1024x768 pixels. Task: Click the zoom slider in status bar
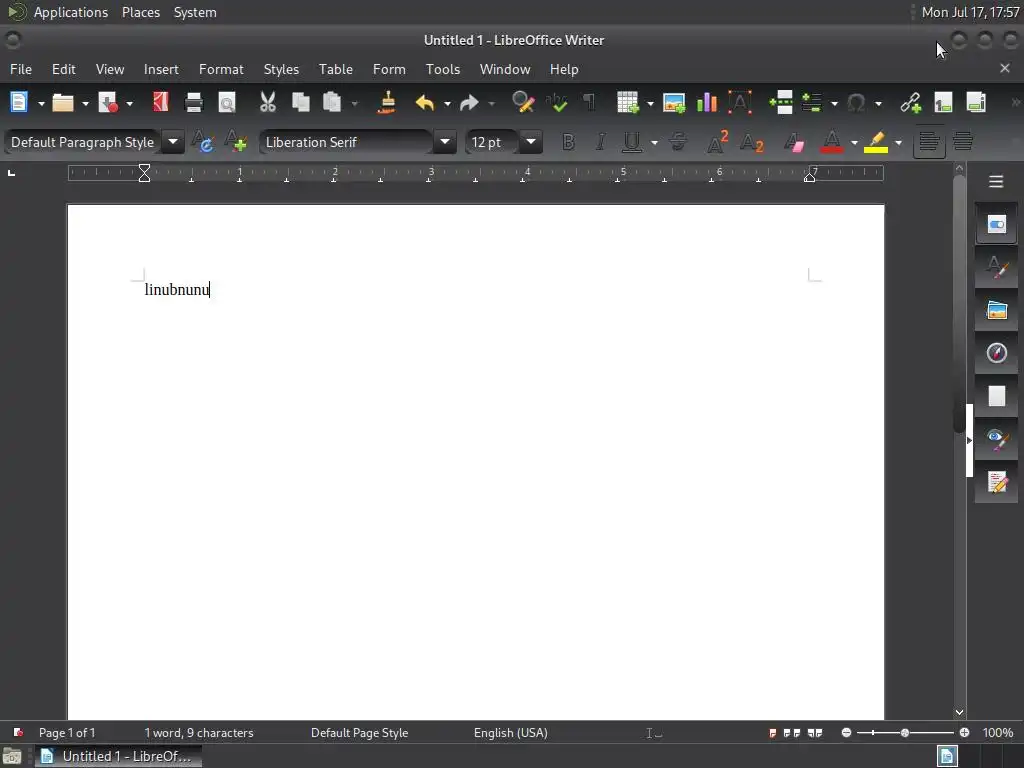click(x=905, y=733)
